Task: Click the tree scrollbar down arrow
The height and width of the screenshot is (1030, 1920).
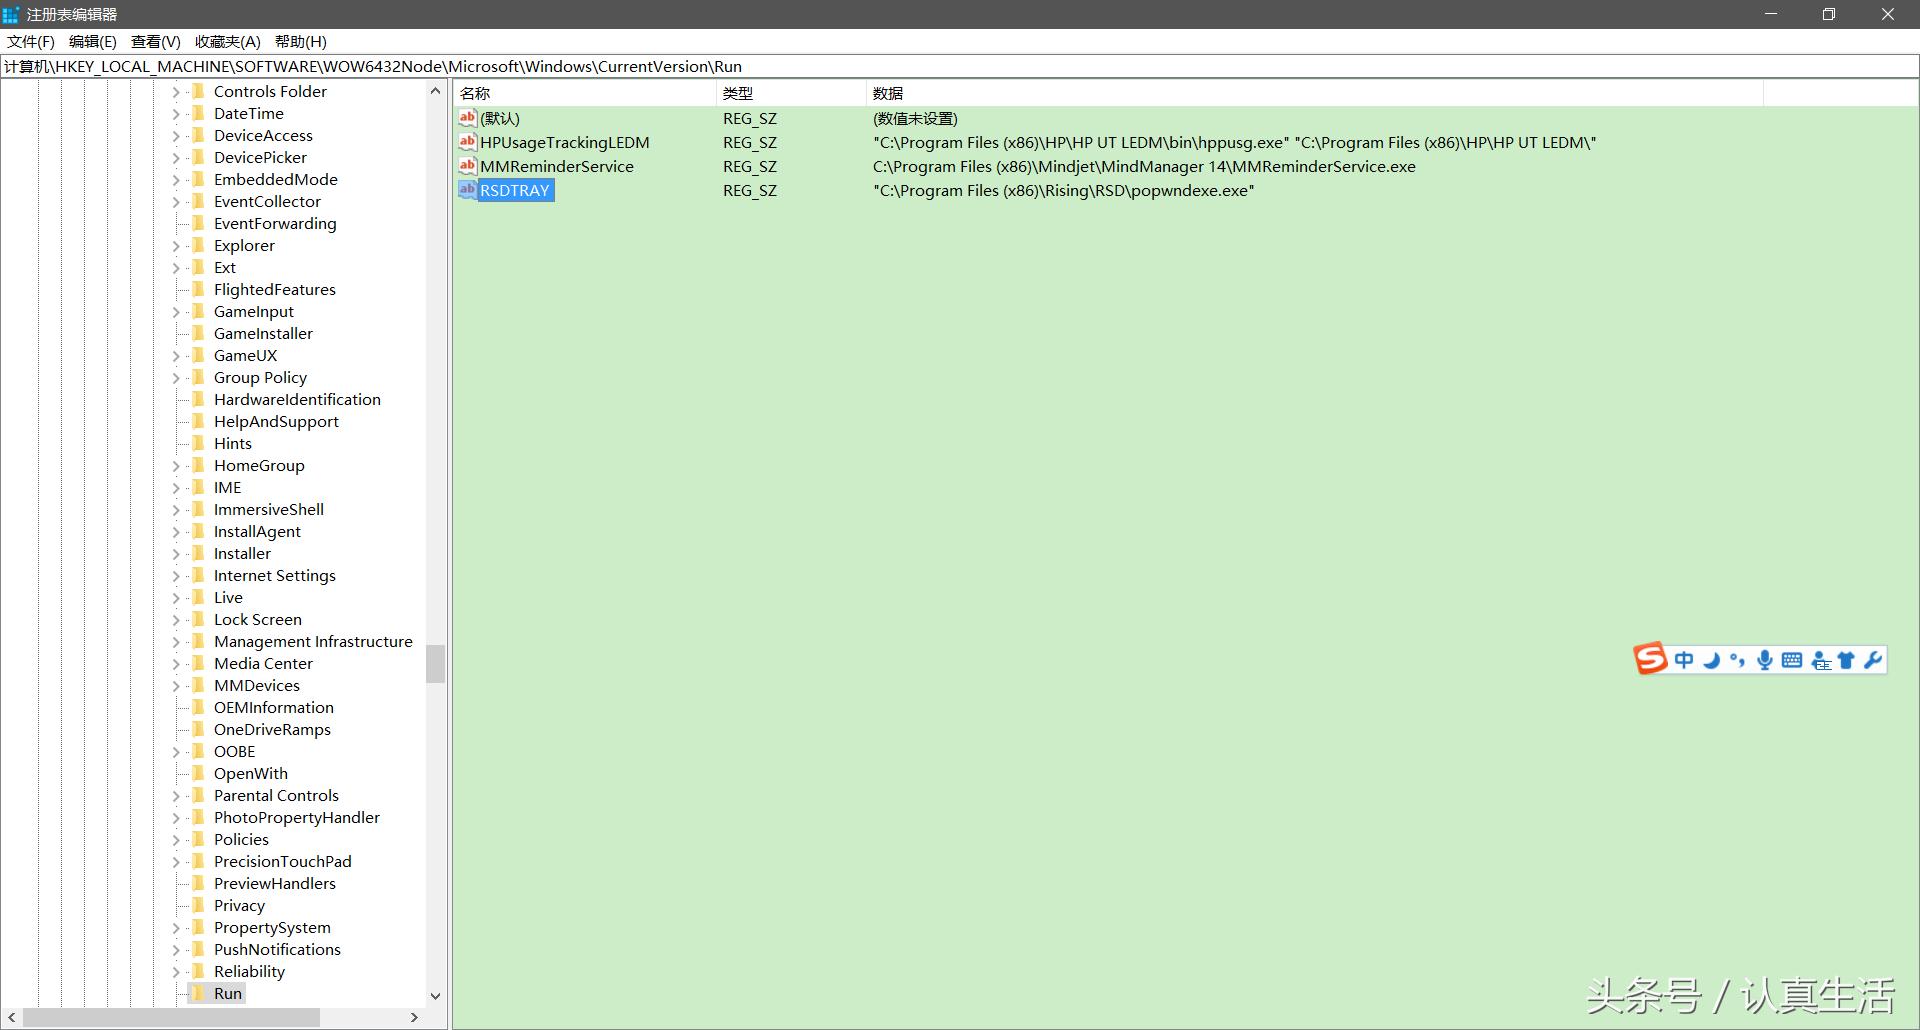Action: [435, 996]
